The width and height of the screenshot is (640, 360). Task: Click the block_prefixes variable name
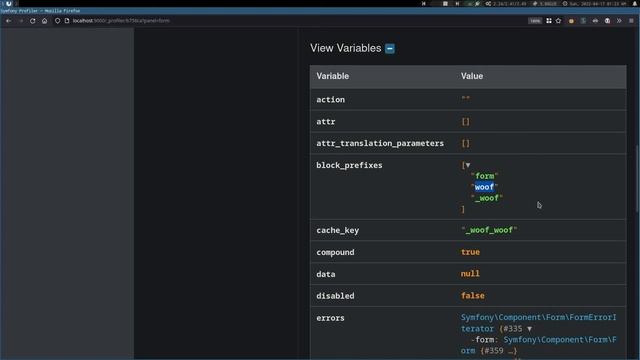[349, 165]
